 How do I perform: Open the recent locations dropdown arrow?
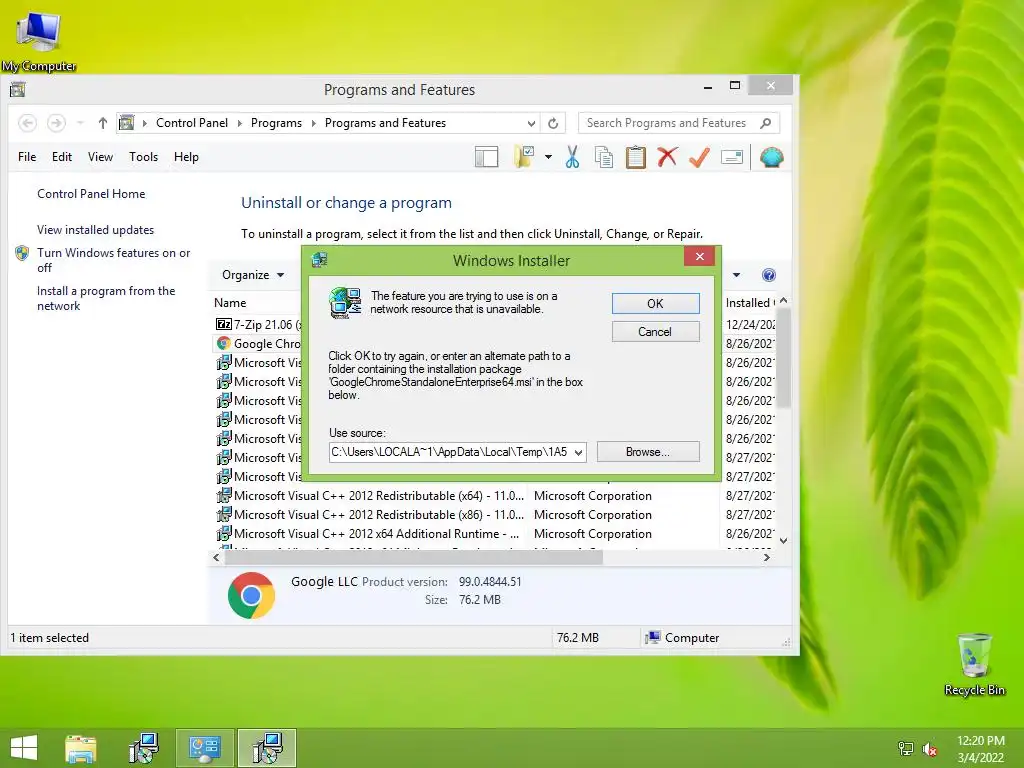80,123
